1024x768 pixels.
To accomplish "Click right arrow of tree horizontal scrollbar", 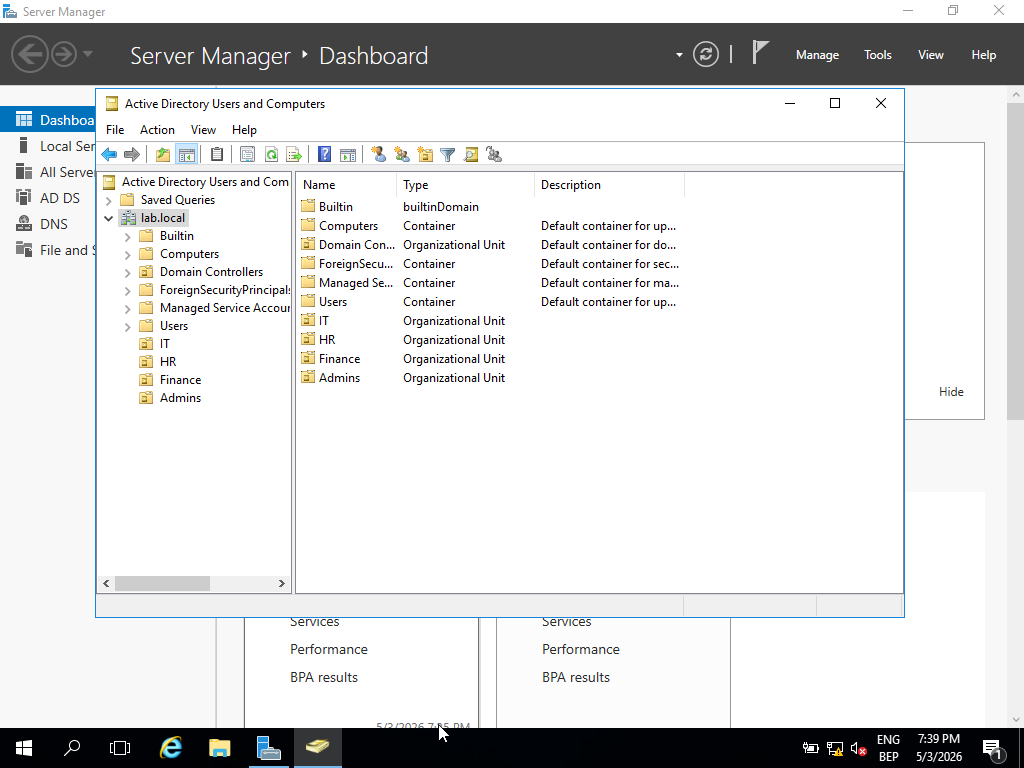I will pos(281,583).
